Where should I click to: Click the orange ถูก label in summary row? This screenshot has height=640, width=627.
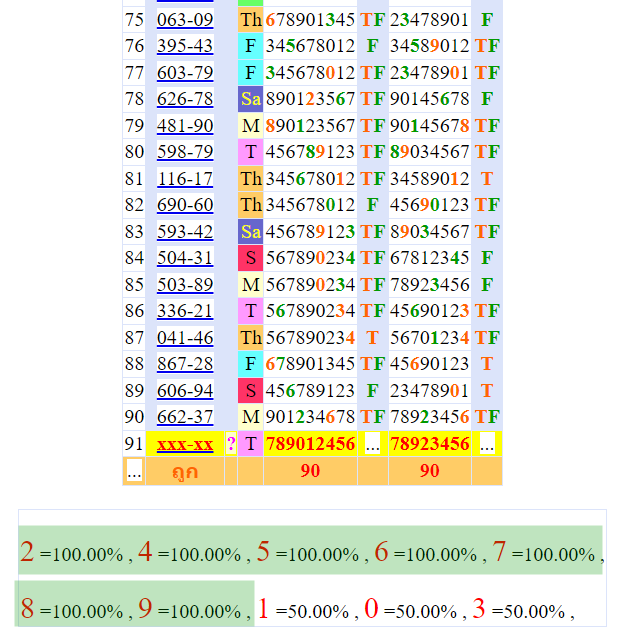pos(185,471)
